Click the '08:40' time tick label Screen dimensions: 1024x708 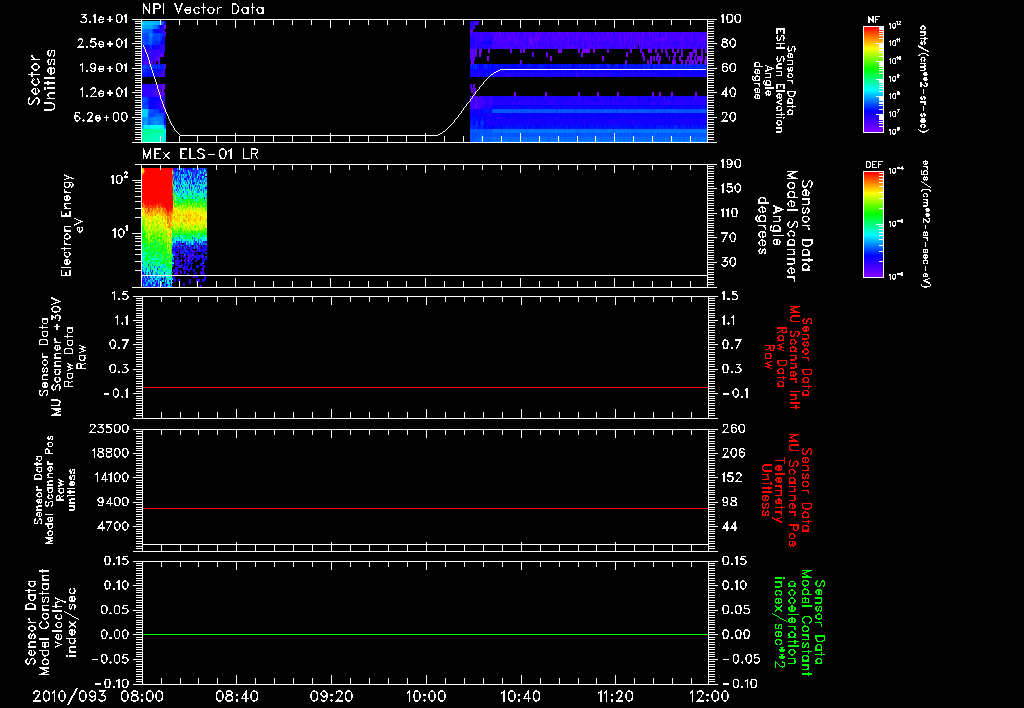coord(236,696)
